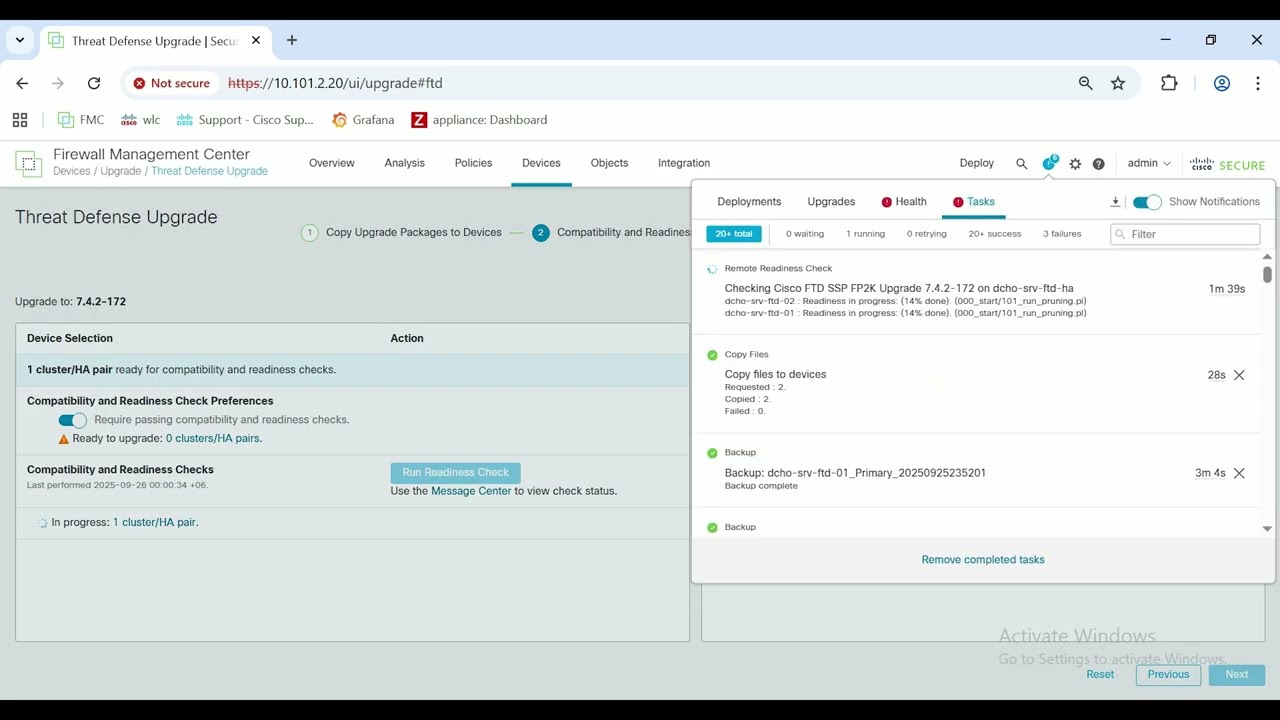Toggle Require passing compatibility and readiness checks

[72, 420]
